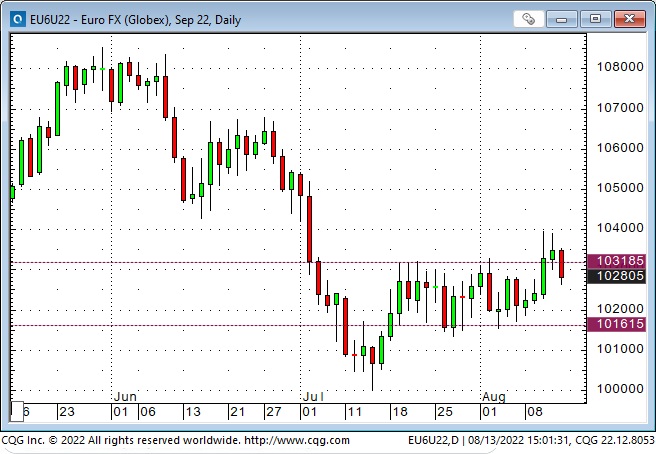The image size is (656, 454).
Task: Click the upper dashed line at 103185
Action: (299, 263)
